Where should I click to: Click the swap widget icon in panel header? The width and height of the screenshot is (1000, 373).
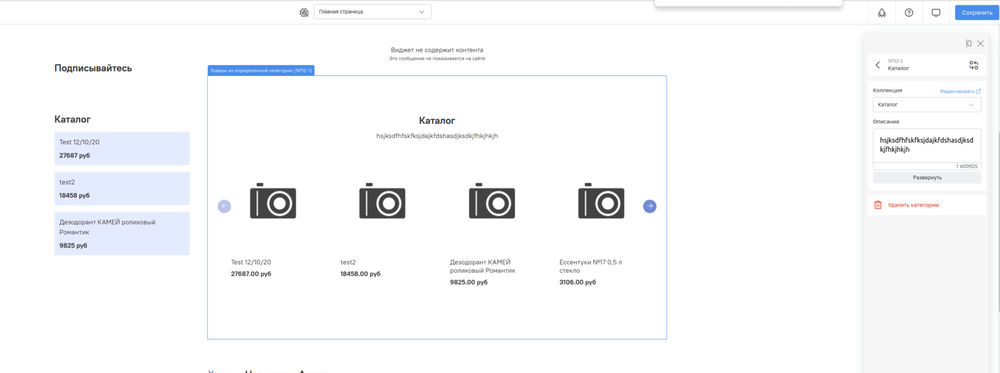[973, 65]
